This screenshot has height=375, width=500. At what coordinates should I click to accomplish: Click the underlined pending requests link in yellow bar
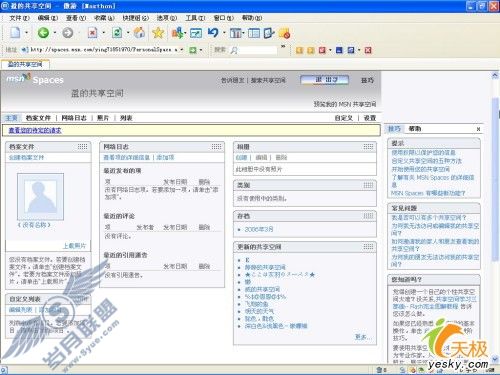(x=35, y=130)
